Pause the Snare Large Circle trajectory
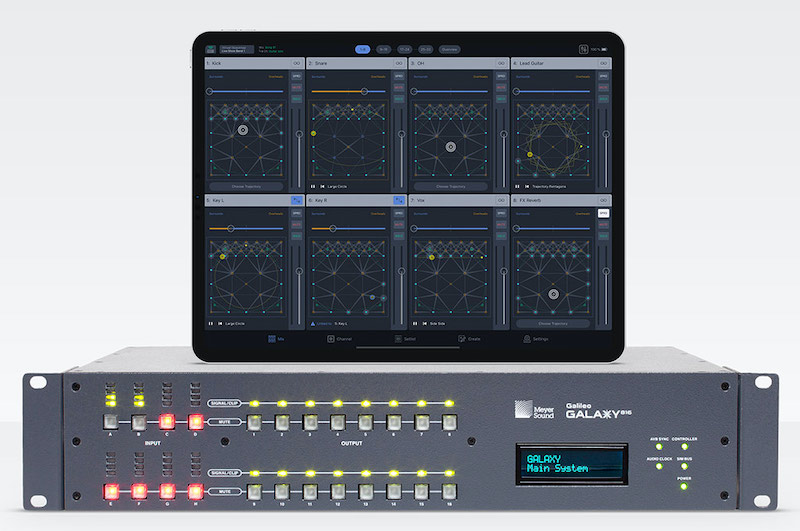Image resolution: width=800 pixels, height=531 pixels. point(313,186)
